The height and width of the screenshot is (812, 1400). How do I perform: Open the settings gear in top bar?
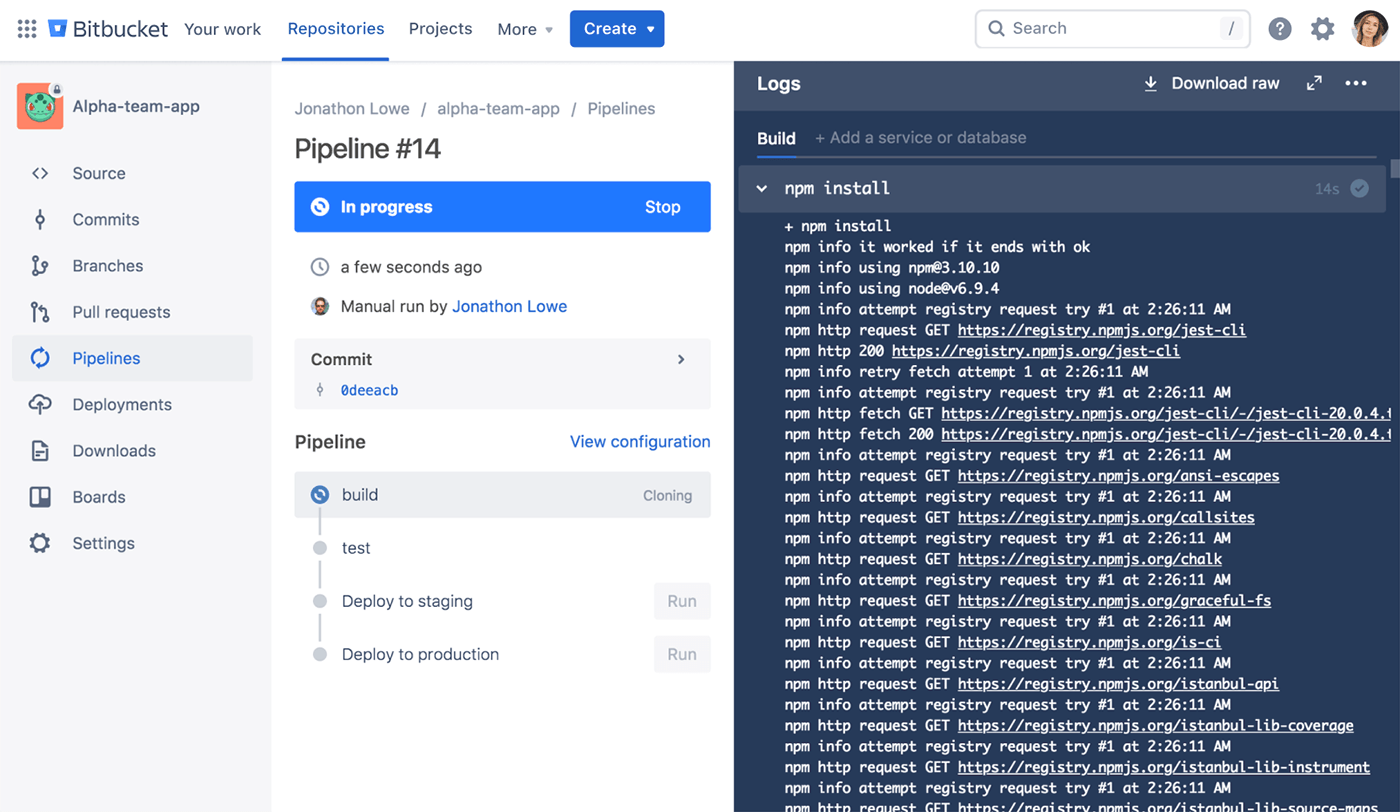point(1323,29)
